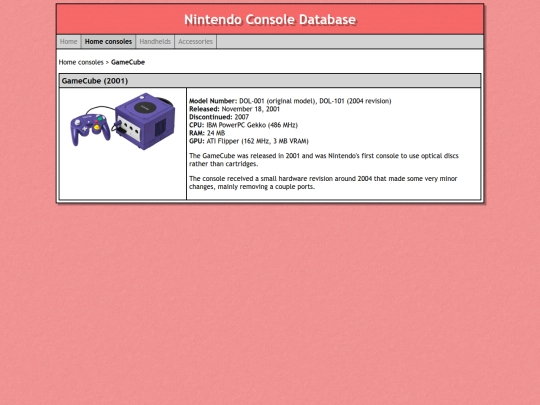Click the paragraph about the 2004 hardware revision
Image resolution: width=540 pixels, height=405 pixels.
[x=323, y=183]
